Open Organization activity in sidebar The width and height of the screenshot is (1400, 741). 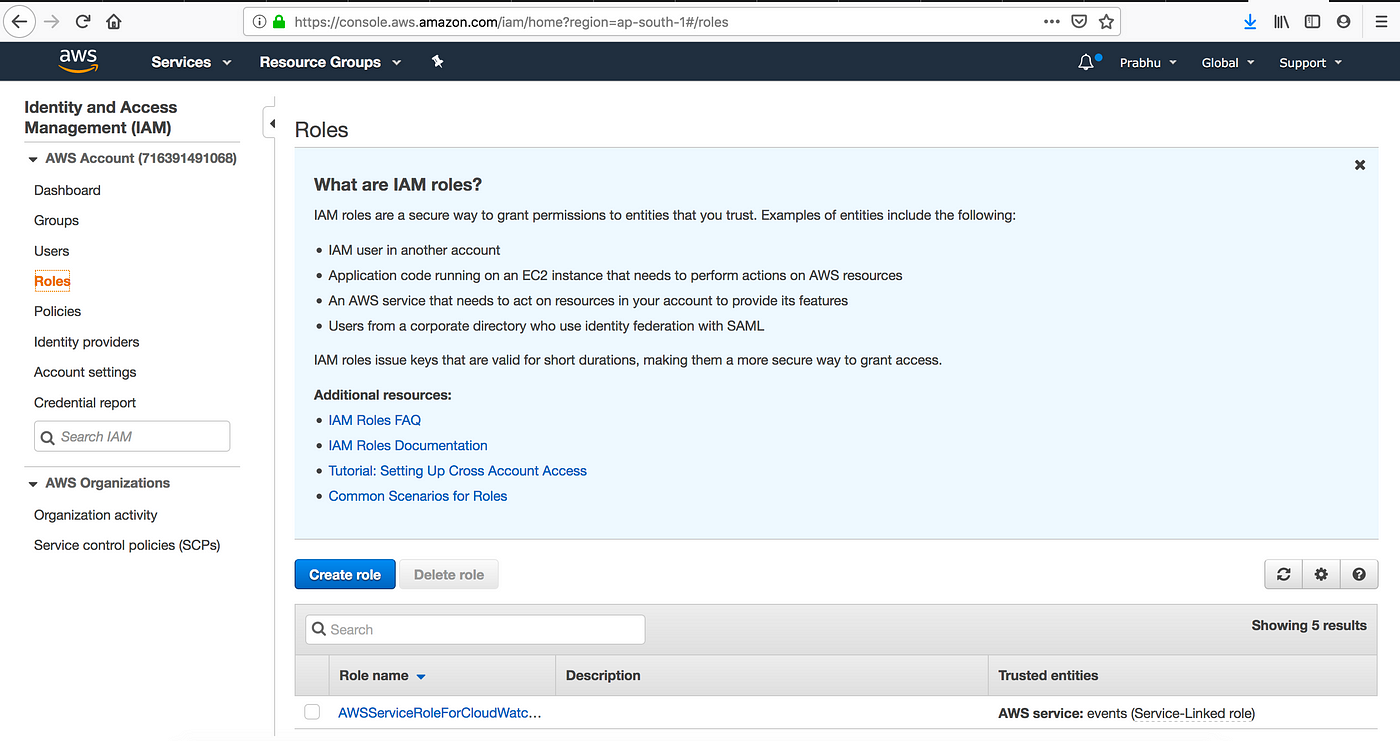(x=95, y=515)
